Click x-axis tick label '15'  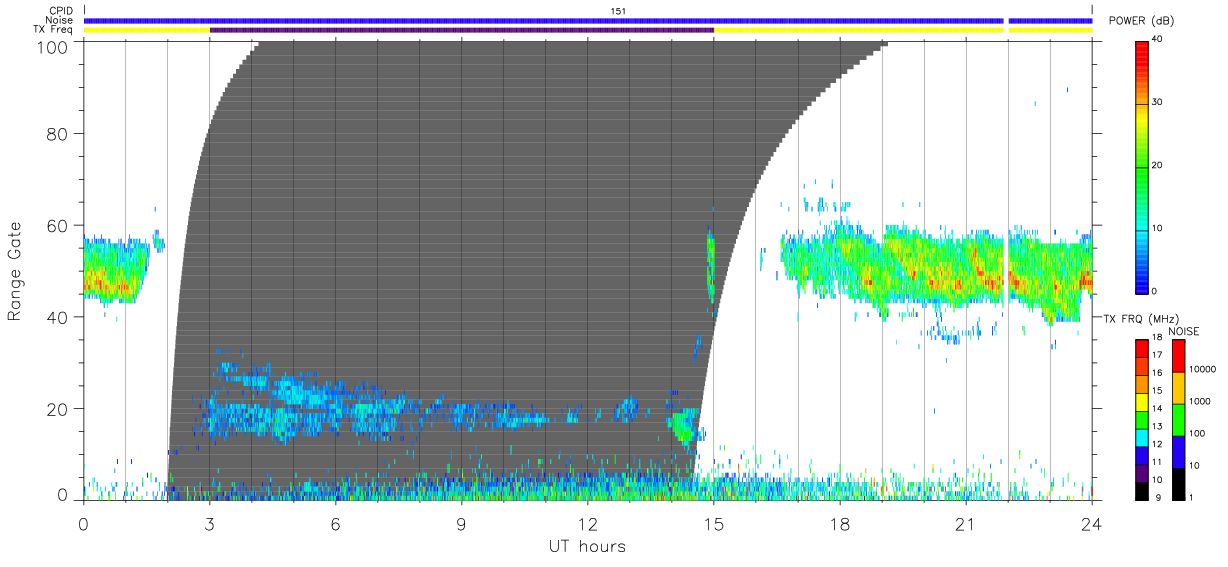click(713, 525)
